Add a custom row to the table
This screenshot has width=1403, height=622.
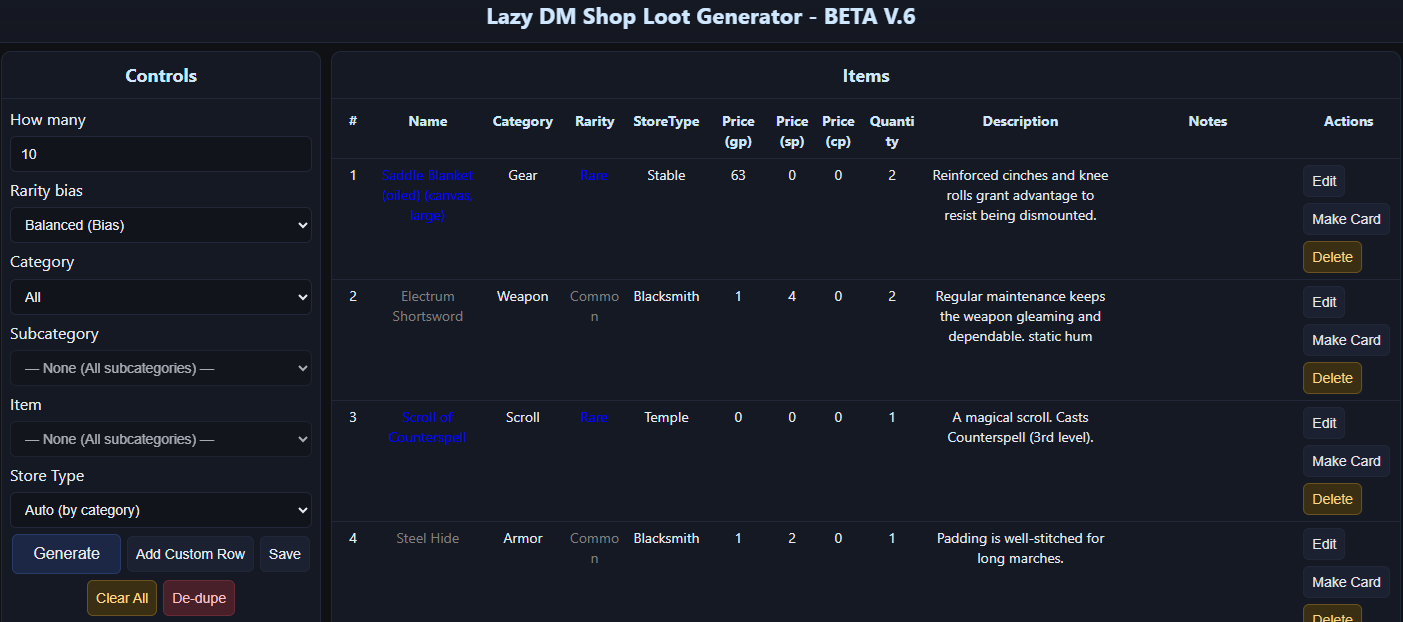tap(189, 553)
